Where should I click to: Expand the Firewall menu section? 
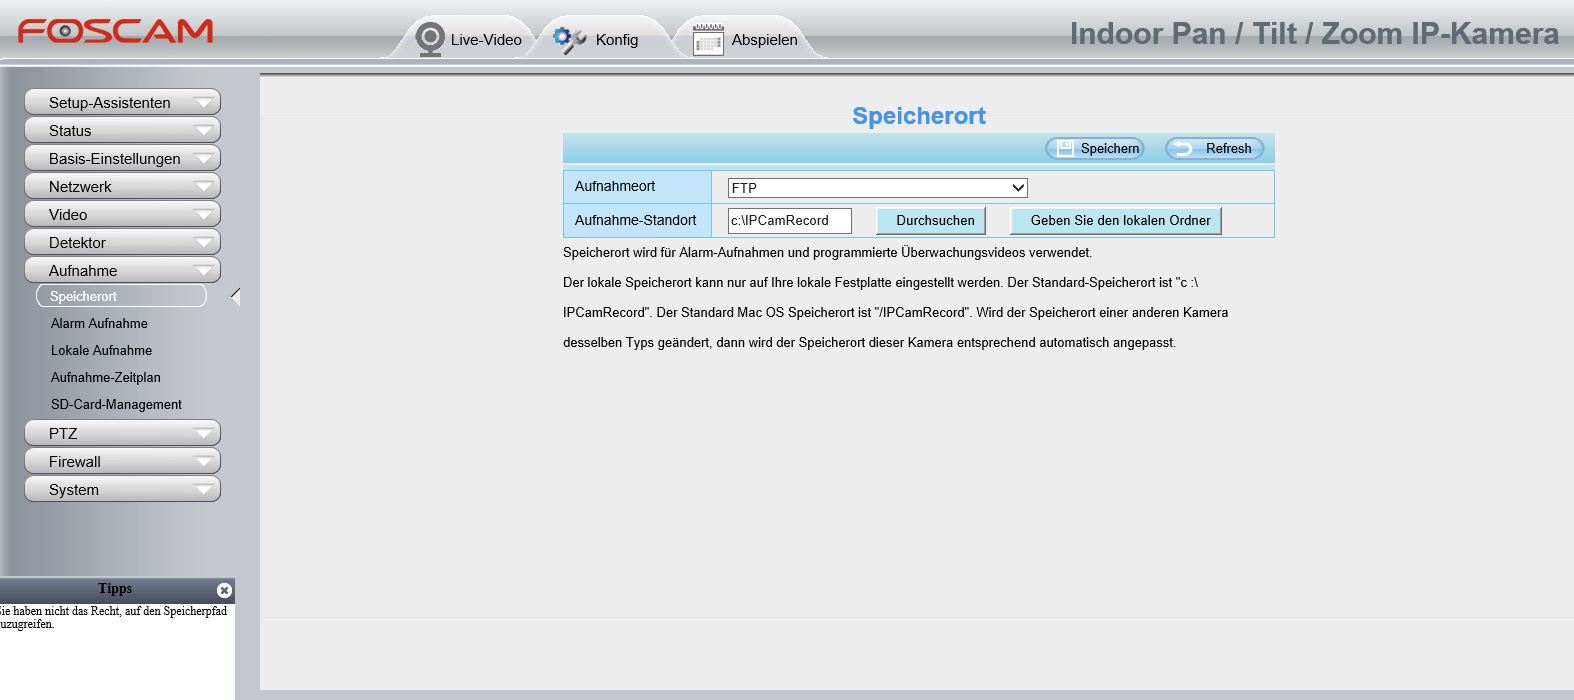point(122,462)
